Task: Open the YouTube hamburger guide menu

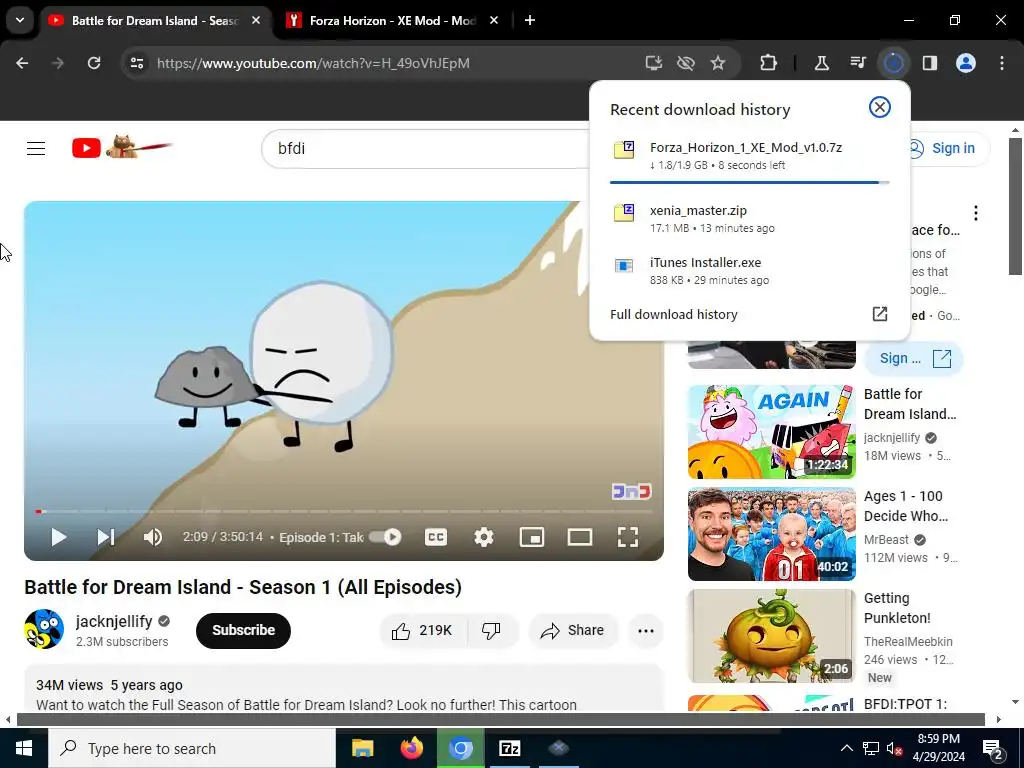Action: tap(36, 148)
